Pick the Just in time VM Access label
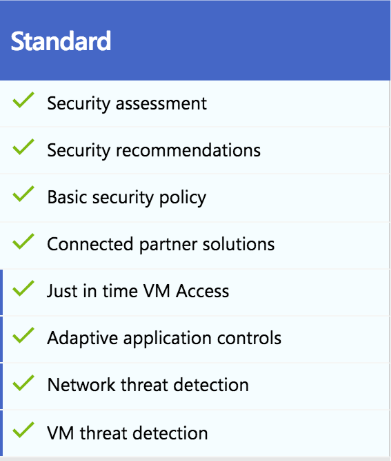Image resolution: width=391 pixels, height=461 pixels. (138, 291)
